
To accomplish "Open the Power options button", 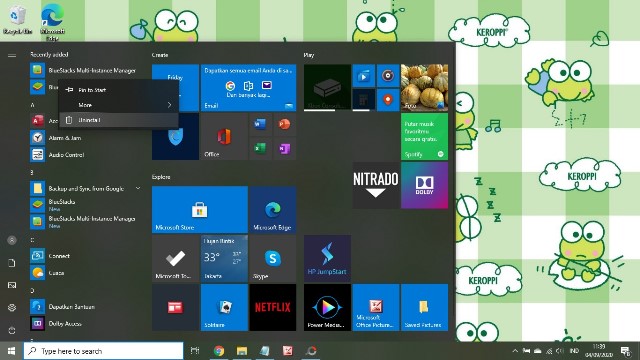I will tap(12, 330).
